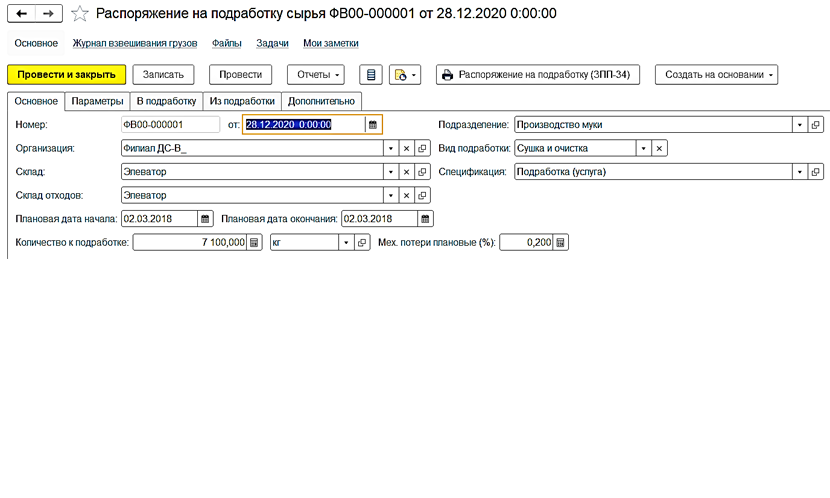830x498 pixels.
Task: Clear the Вид подработки field
Action: pos(659,148)
